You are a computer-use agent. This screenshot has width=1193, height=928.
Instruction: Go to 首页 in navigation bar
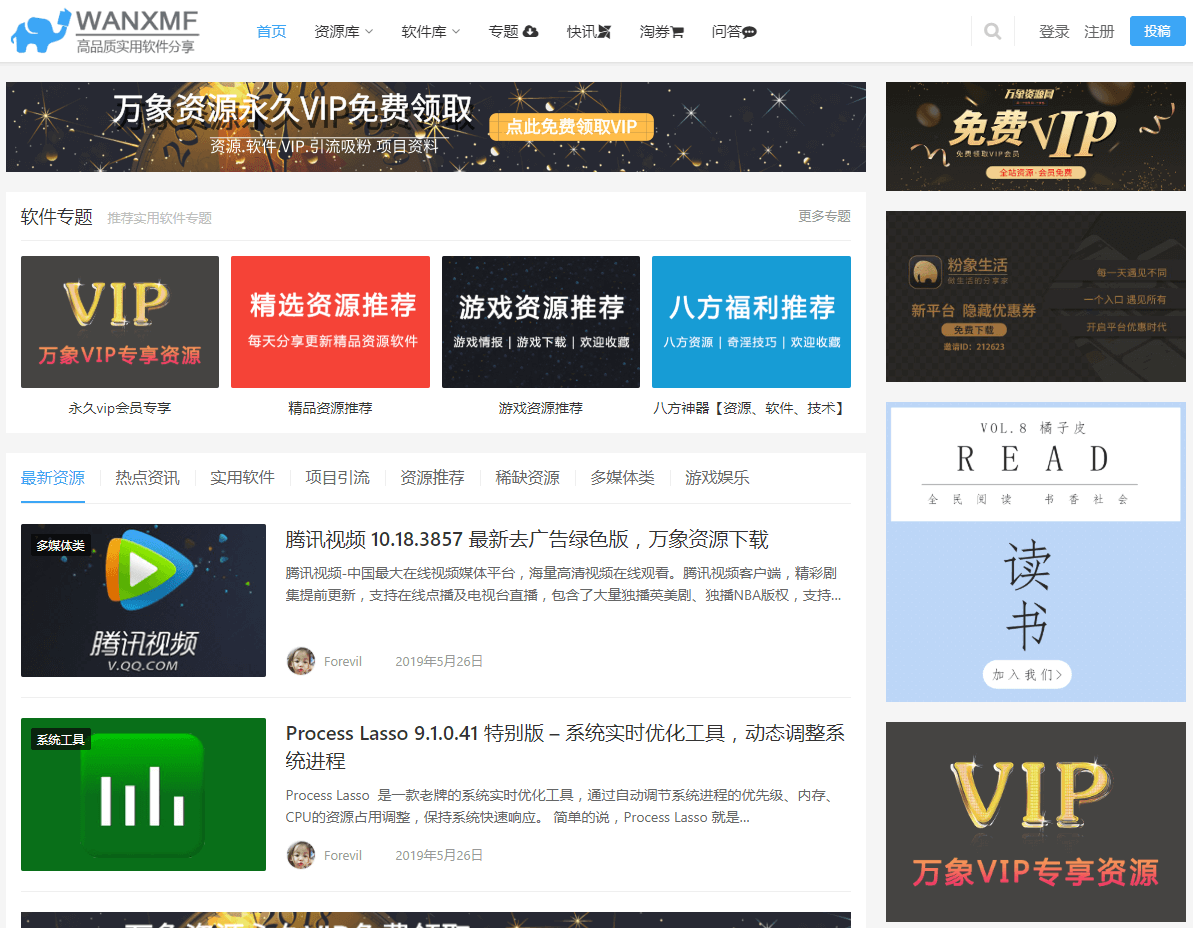pyautogui.click(x=271, y=31)
